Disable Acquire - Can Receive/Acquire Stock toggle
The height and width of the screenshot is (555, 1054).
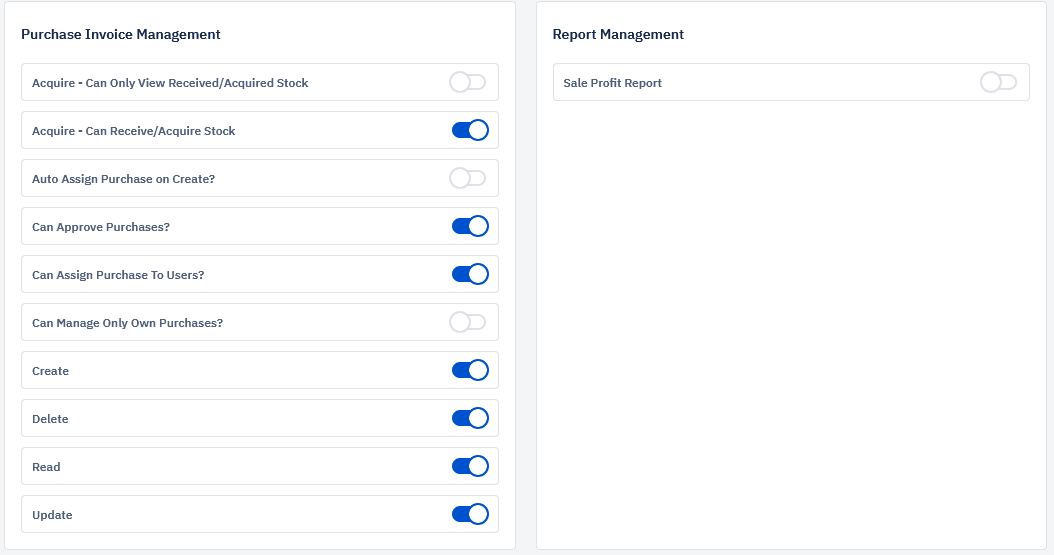(470, 130)
